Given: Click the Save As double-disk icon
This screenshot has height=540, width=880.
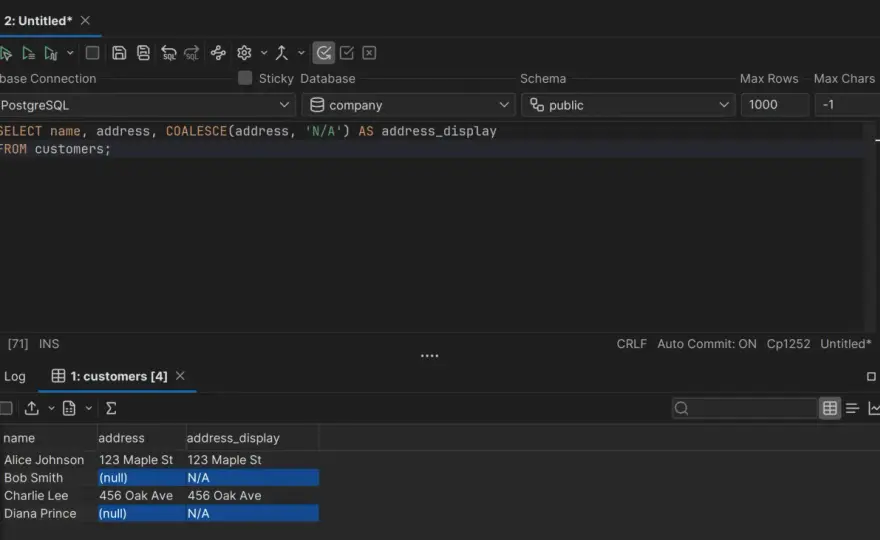Looking at the screenshot, I should click(143, 53).
